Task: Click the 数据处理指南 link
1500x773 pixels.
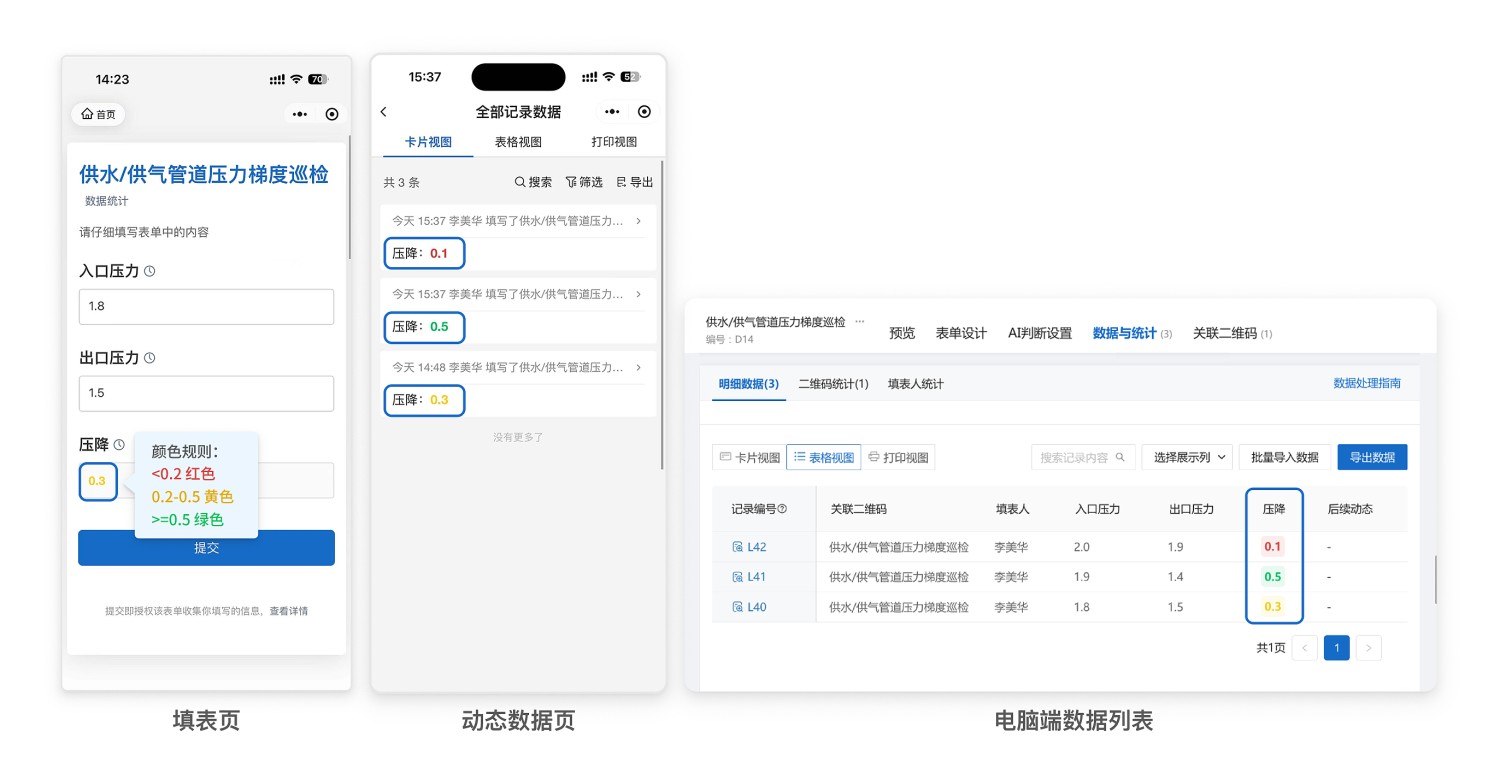Action: [x=1366, y=383]
